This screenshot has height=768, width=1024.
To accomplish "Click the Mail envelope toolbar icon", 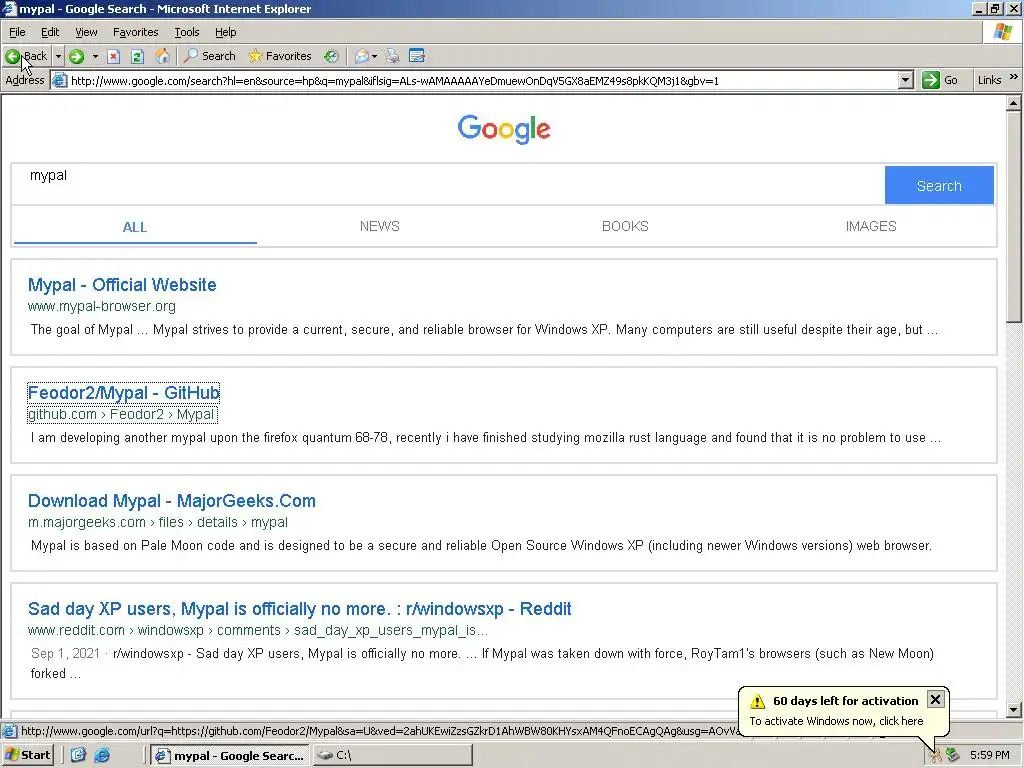I will coord(361,56).
